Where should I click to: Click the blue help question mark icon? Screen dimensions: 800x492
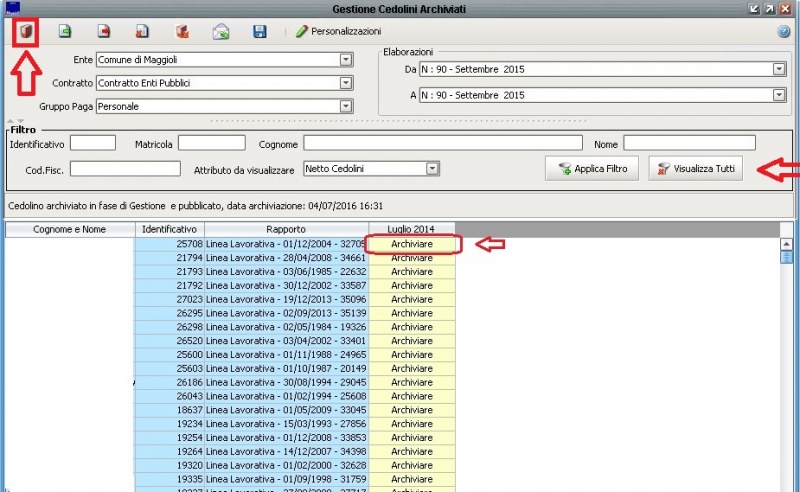[784, 32]
